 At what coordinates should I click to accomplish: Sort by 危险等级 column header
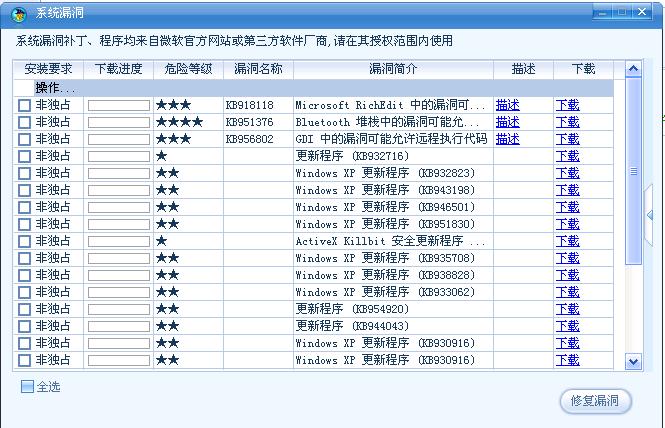click(188, 69)
